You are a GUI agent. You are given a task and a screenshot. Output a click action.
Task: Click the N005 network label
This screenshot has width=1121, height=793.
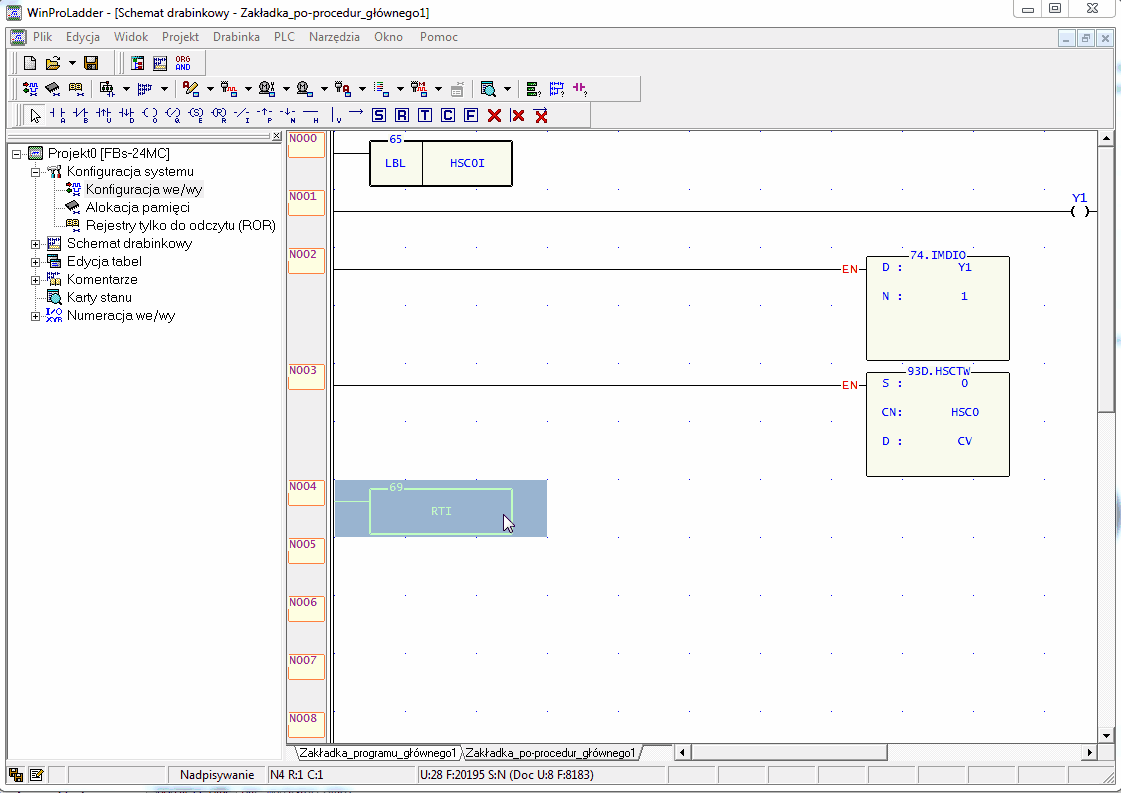(x=306, y=550)
